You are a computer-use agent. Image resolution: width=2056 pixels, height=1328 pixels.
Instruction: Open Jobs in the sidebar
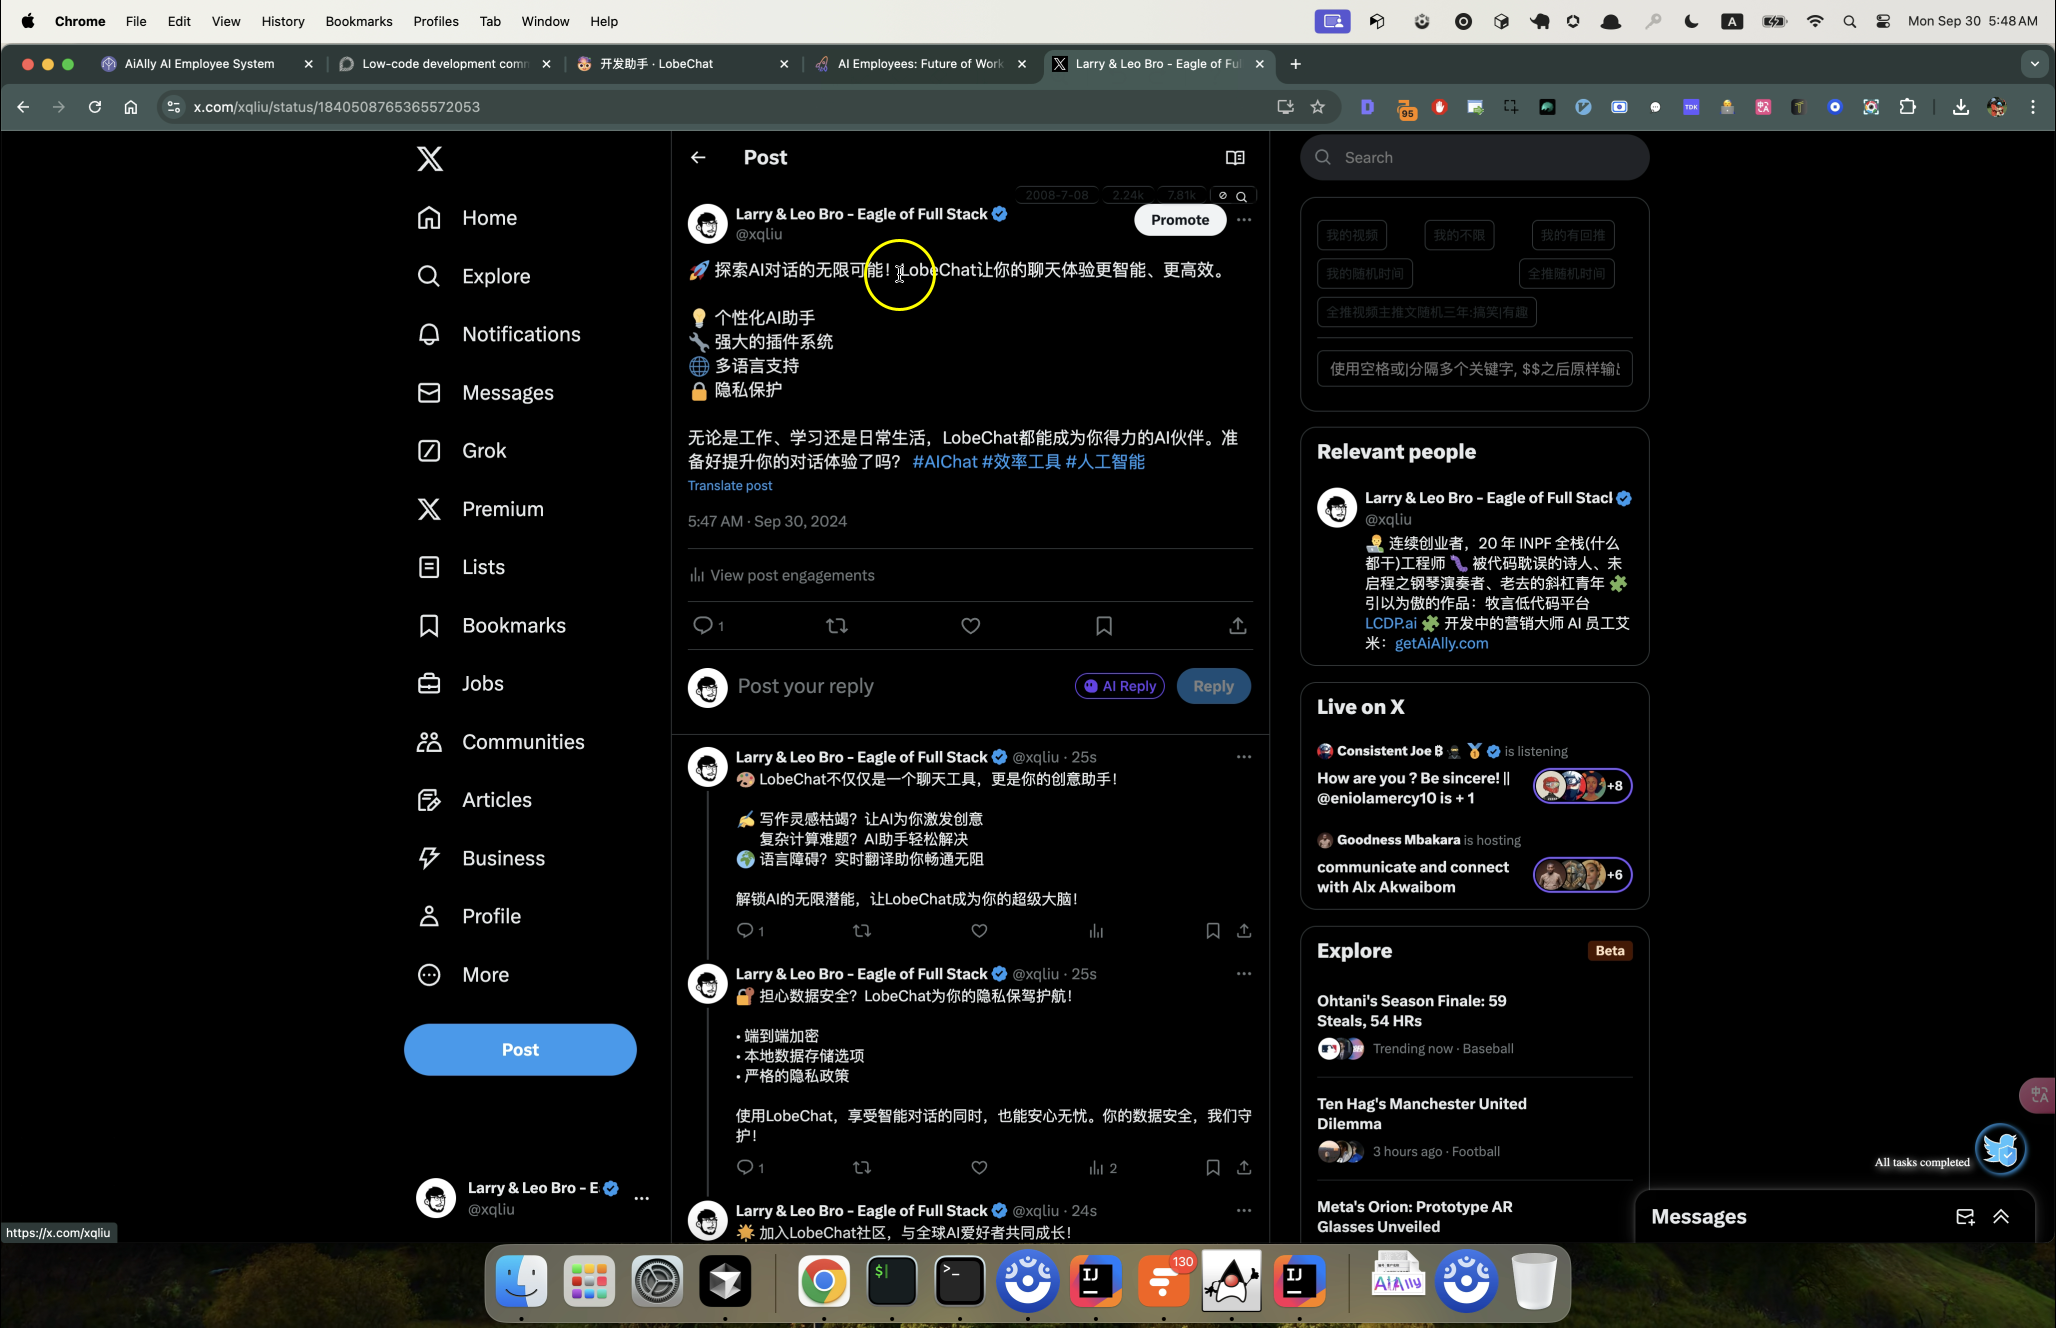pyautogui.click(x=460, y=684)
